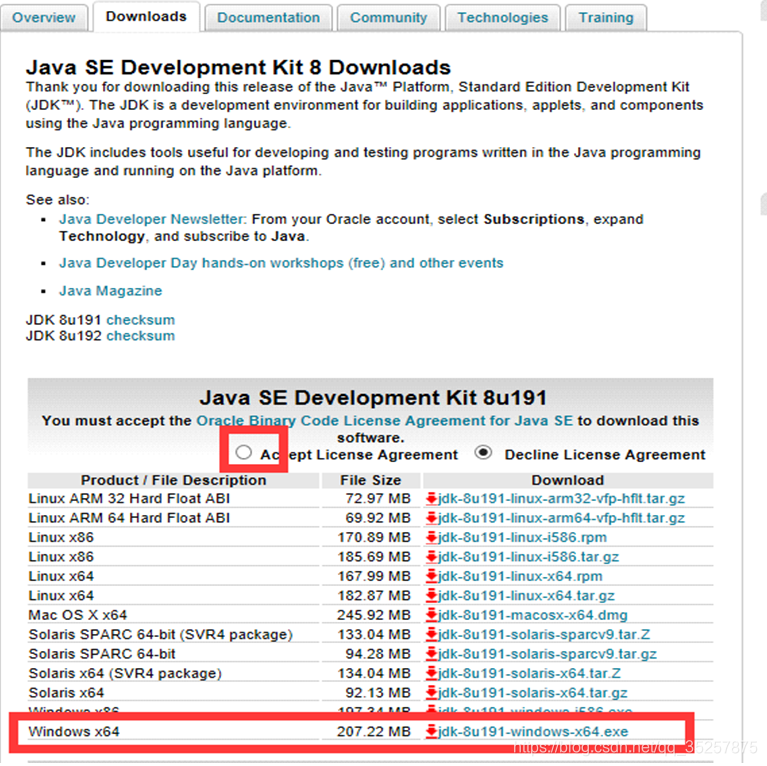
Task: Open the Training tab
Action: pyautogui.click(x=606, y=18)
